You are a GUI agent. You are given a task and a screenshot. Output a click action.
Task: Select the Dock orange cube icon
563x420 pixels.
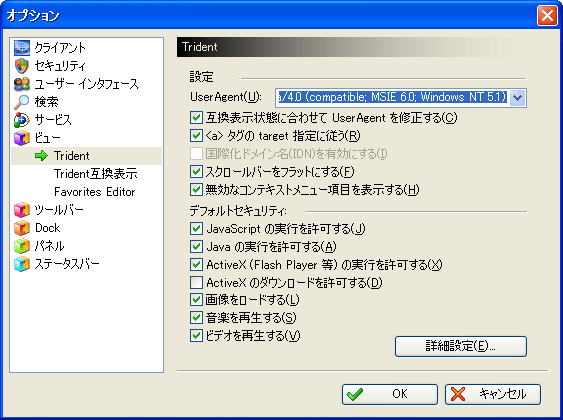pos(22,228)
